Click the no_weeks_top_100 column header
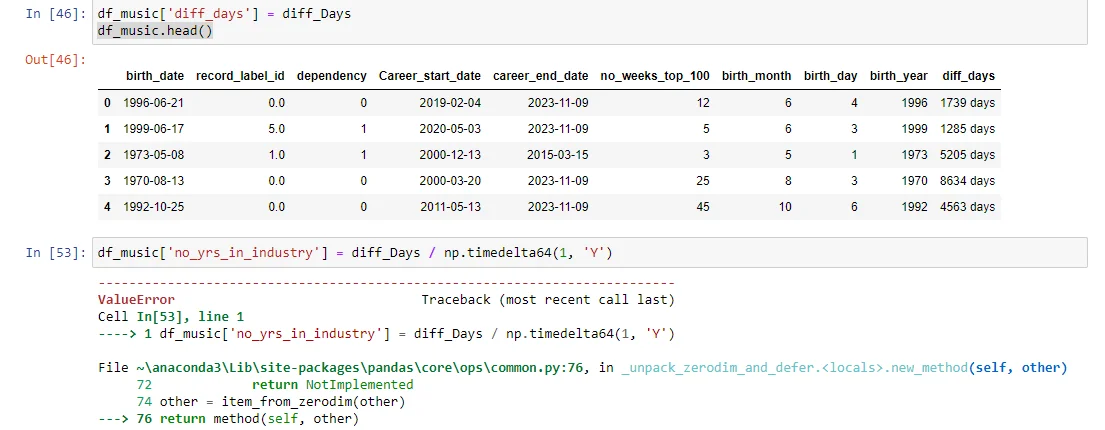Screen dimensions: 1105x430 pos(654,76)
